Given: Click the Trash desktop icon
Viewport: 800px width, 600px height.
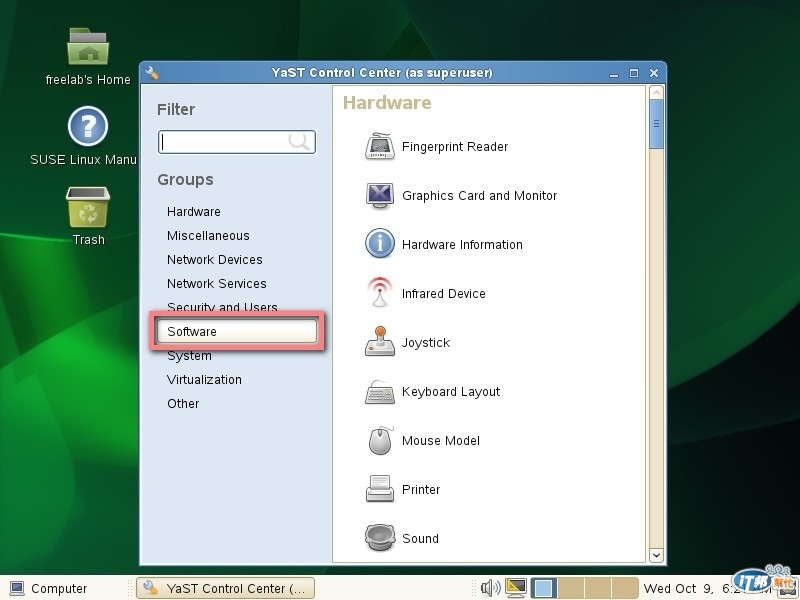Looking at the screenshot, I should tap(88, 207).
